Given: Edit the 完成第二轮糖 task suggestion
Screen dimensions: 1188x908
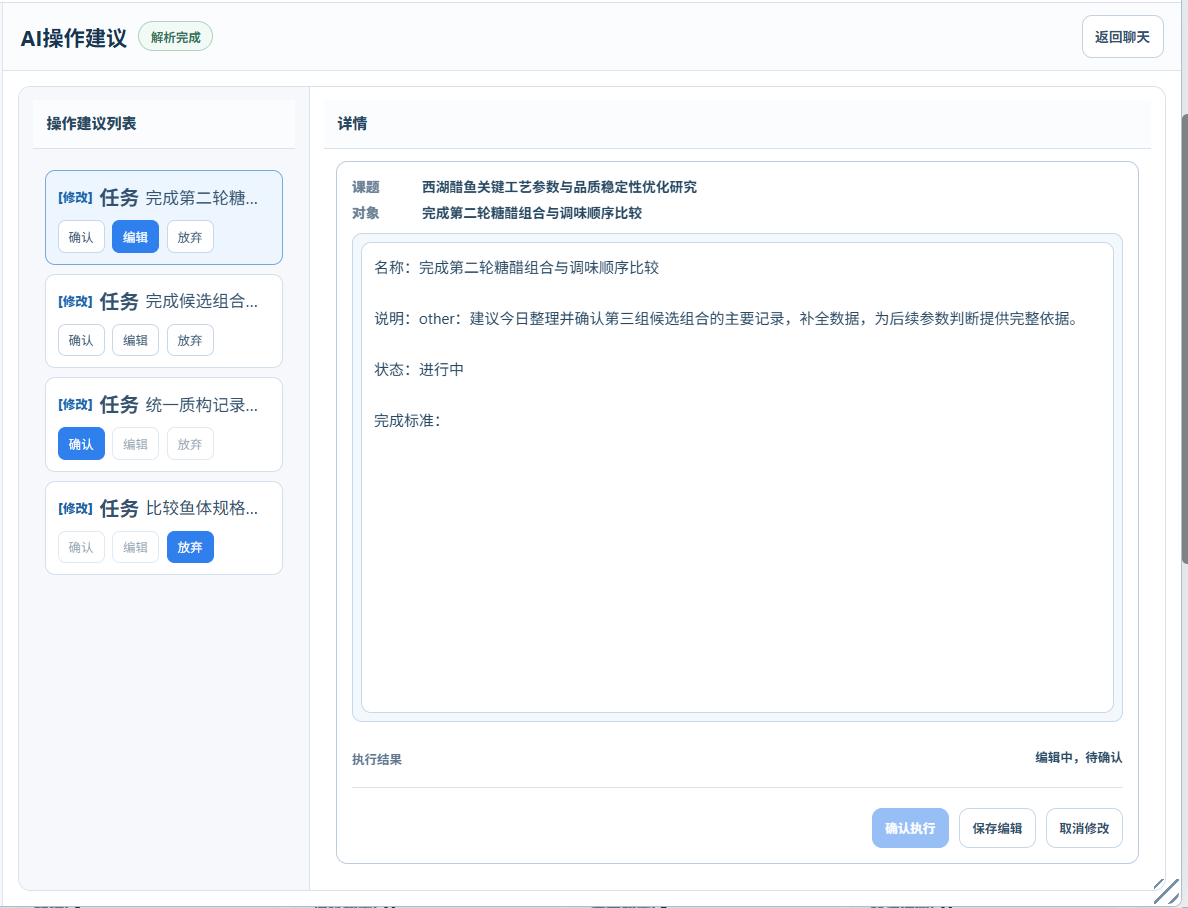Looking at the screenshot, I should [136, 237].
